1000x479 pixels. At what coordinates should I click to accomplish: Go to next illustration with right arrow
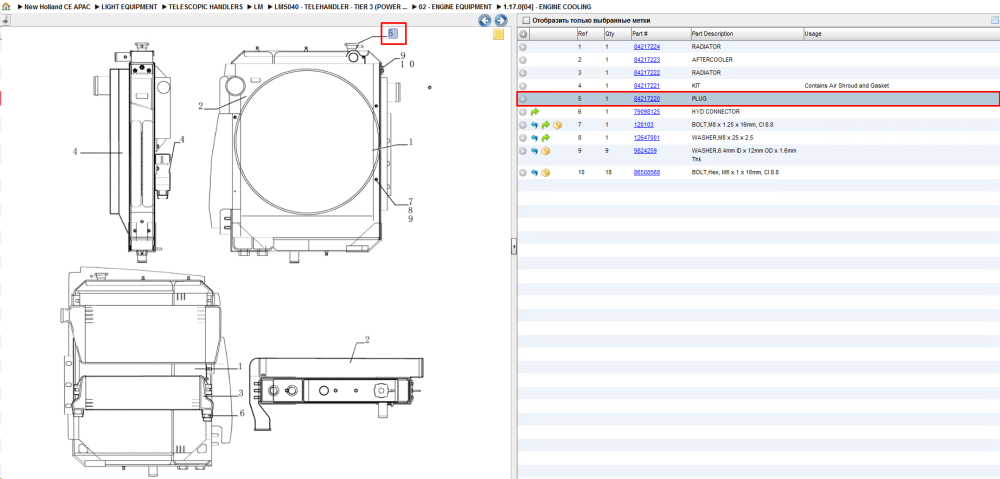tap(501, 20)
